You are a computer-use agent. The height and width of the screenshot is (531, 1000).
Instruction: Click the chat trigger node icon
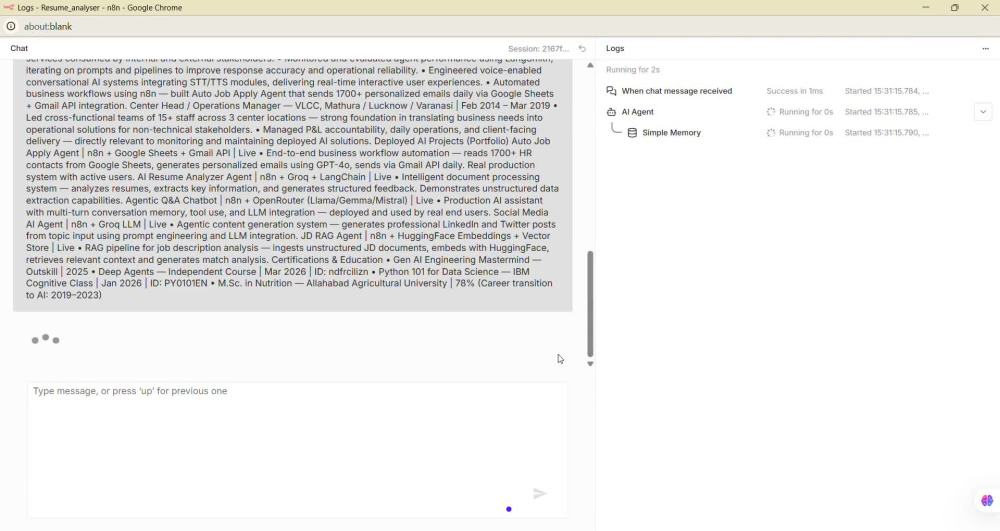pyautogui.click(x=611, y=91)
